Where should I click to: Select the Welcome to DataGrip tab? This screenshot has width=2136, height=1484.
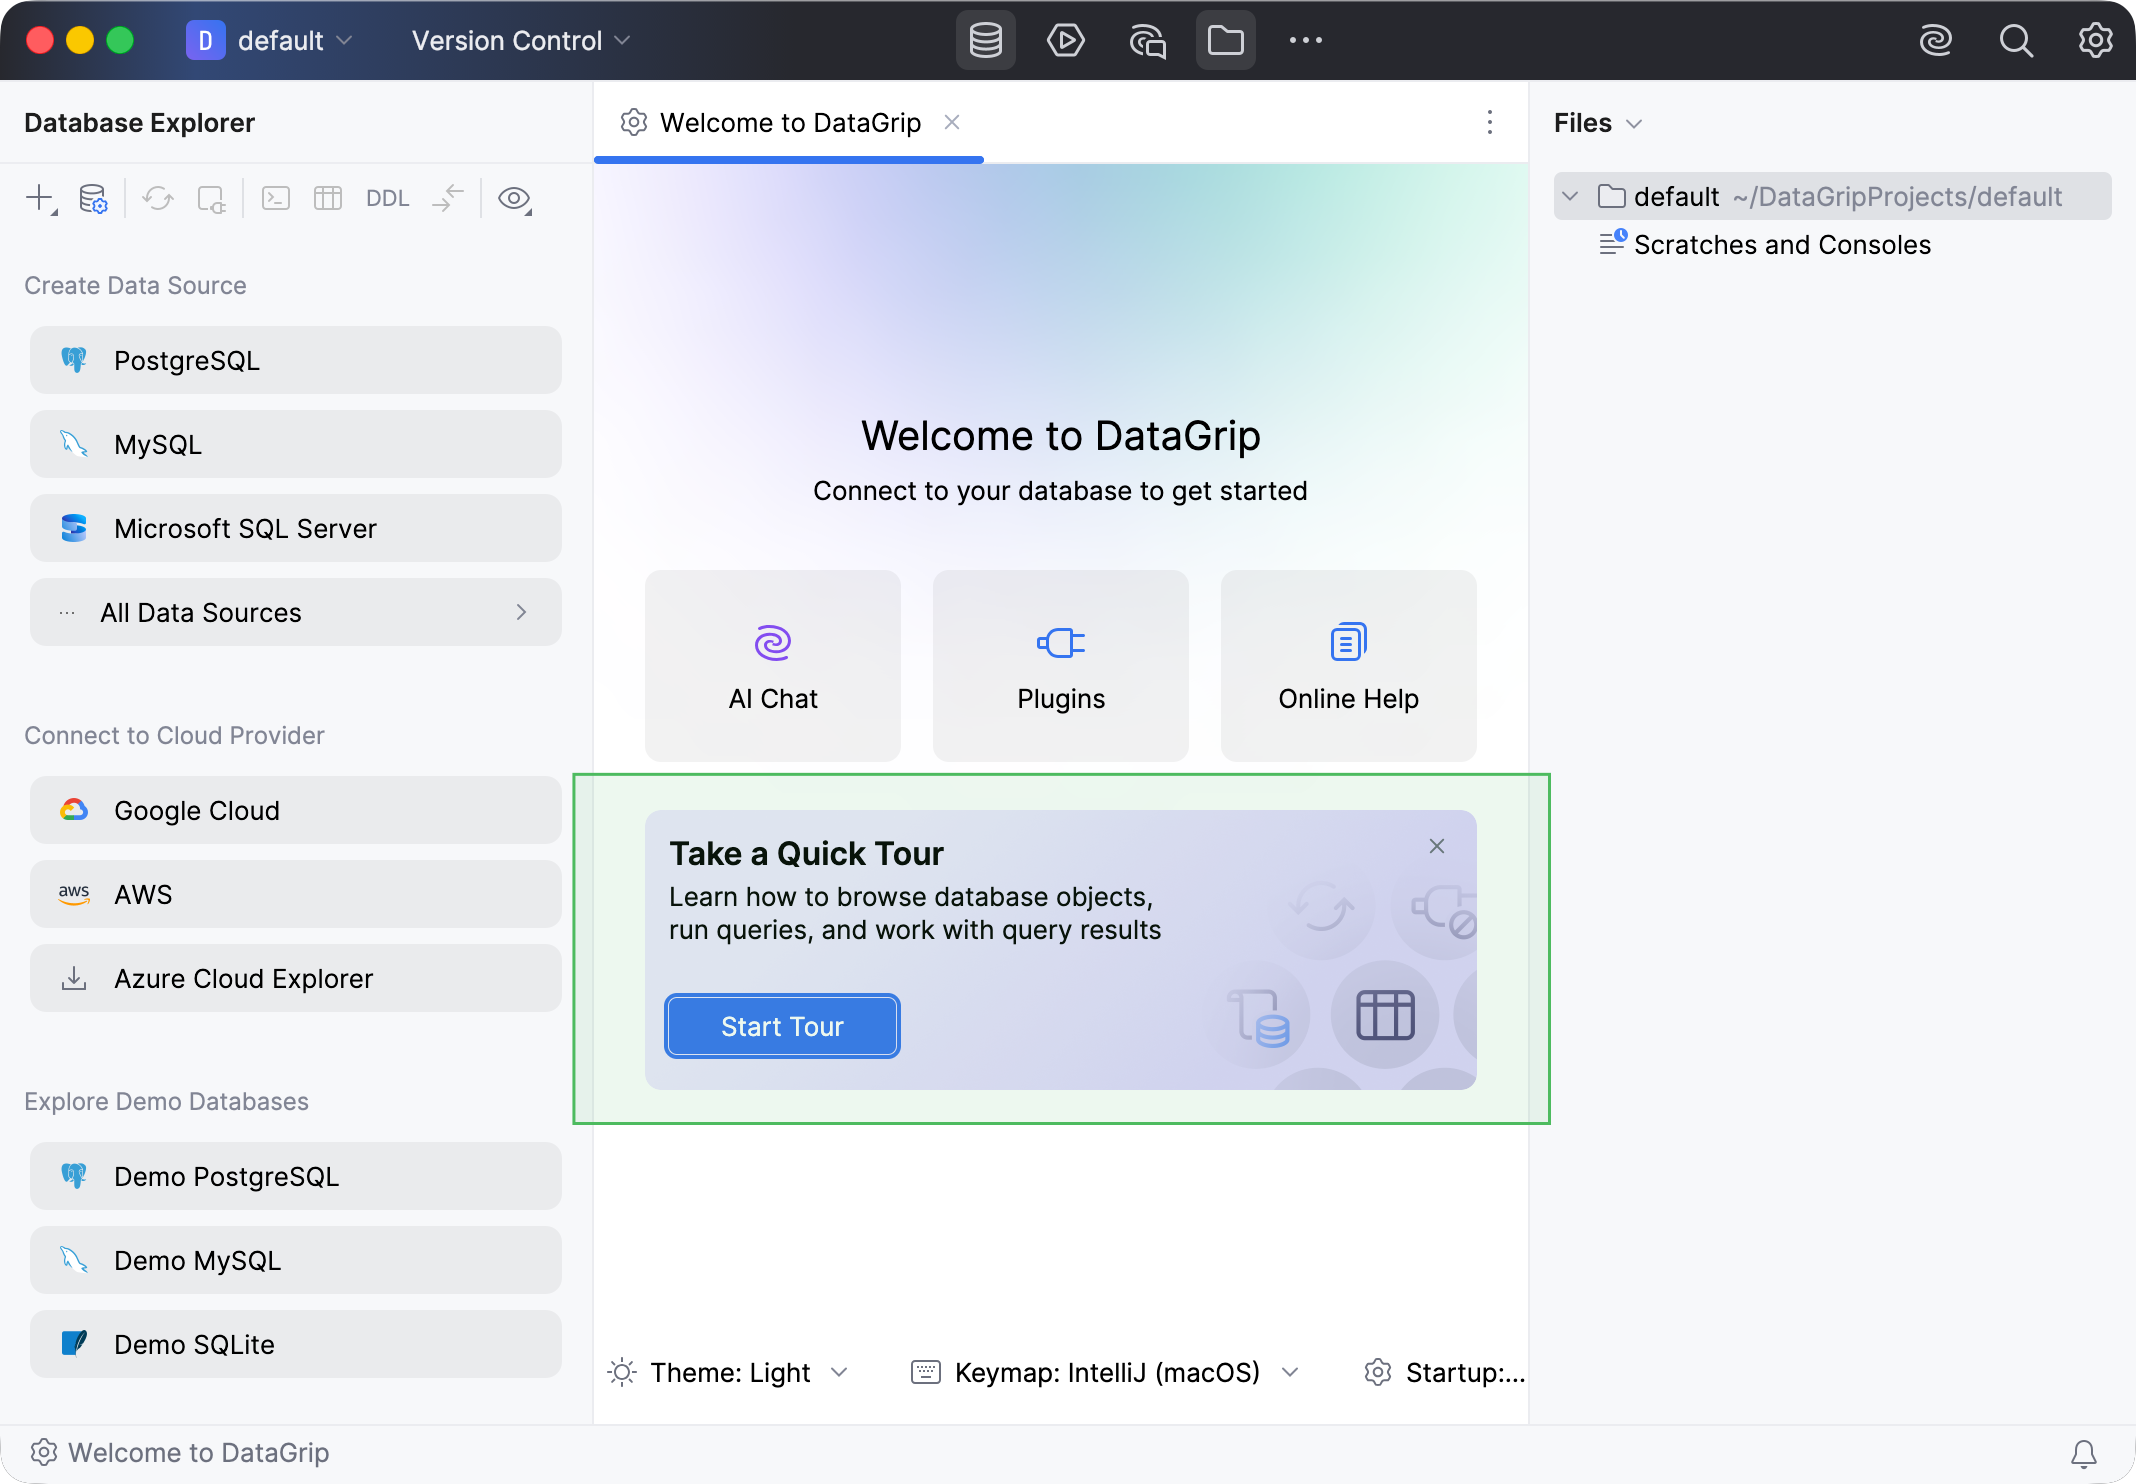(789, 123)
